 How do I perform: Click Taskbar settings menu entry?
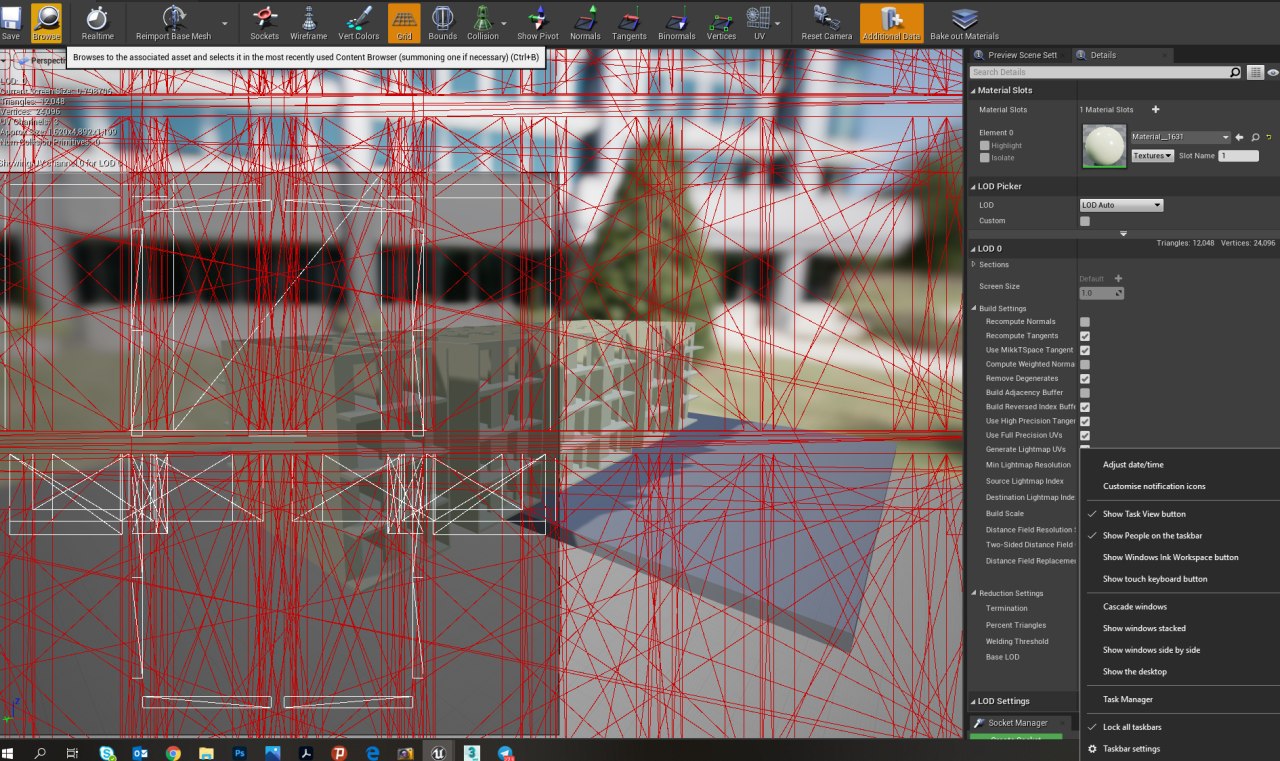click(x=1131, y=749)
